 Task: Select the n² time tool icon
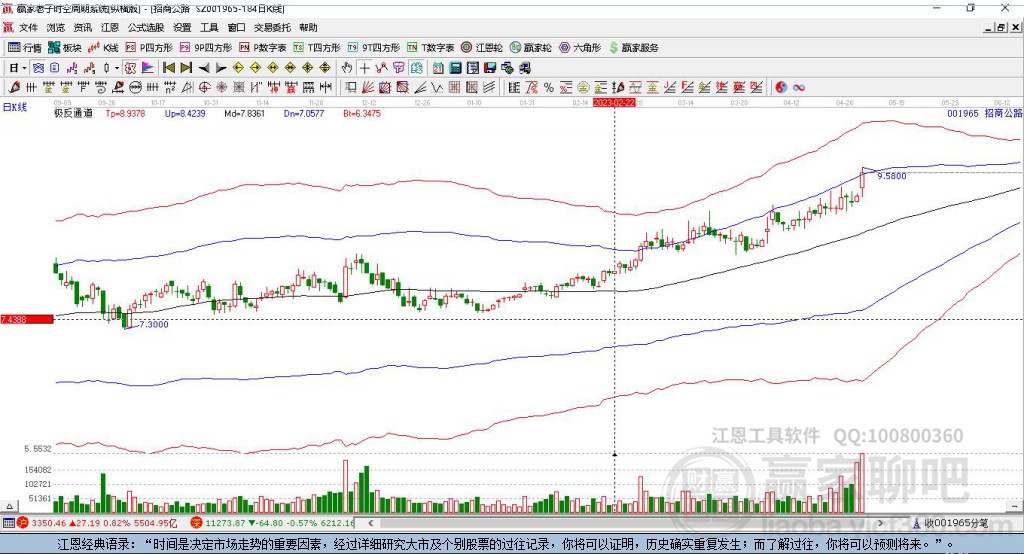[170, 88]
